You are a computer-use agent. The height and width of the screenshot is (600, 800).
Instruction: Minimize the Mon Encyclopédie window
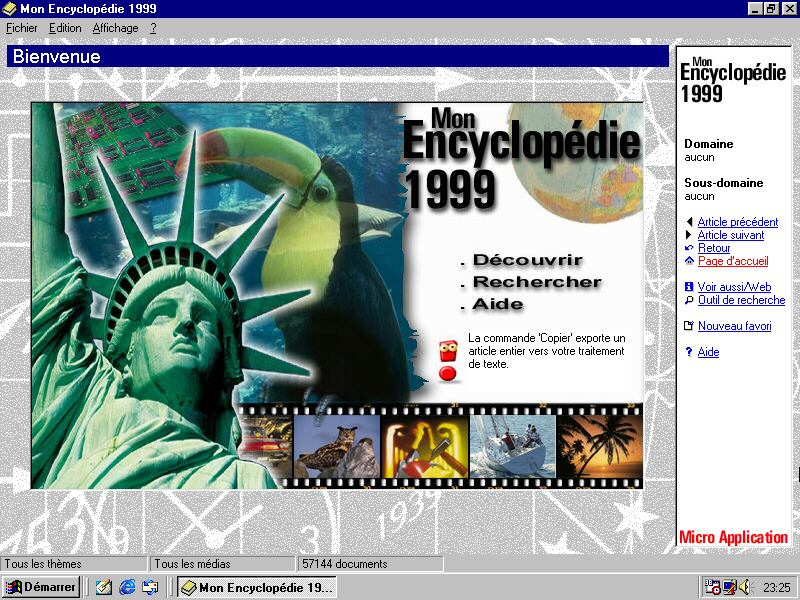[755, 9]
